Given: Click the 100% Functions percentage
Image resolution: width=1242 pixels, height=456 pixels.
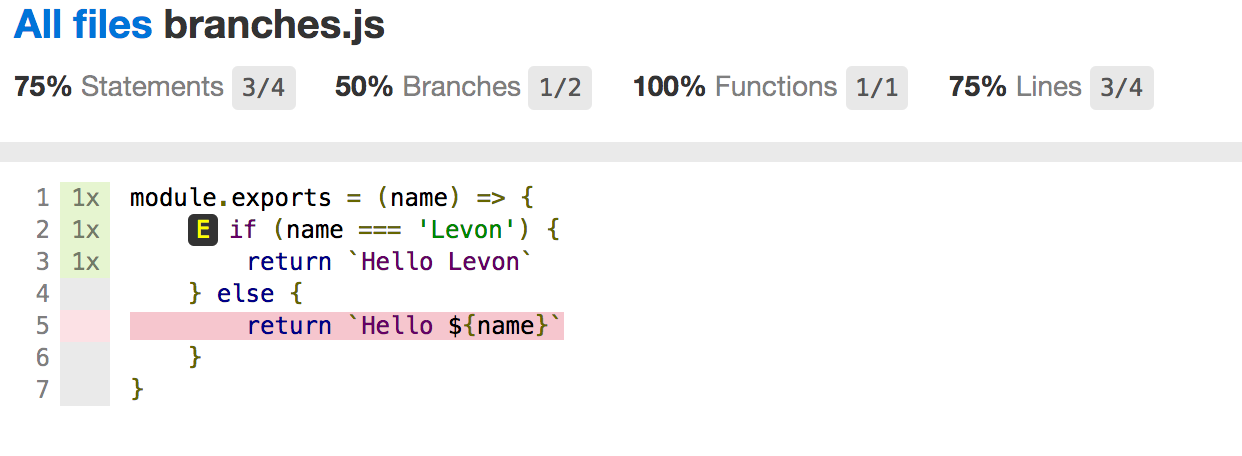Looking at the screenshot, I should coord(670,87).
